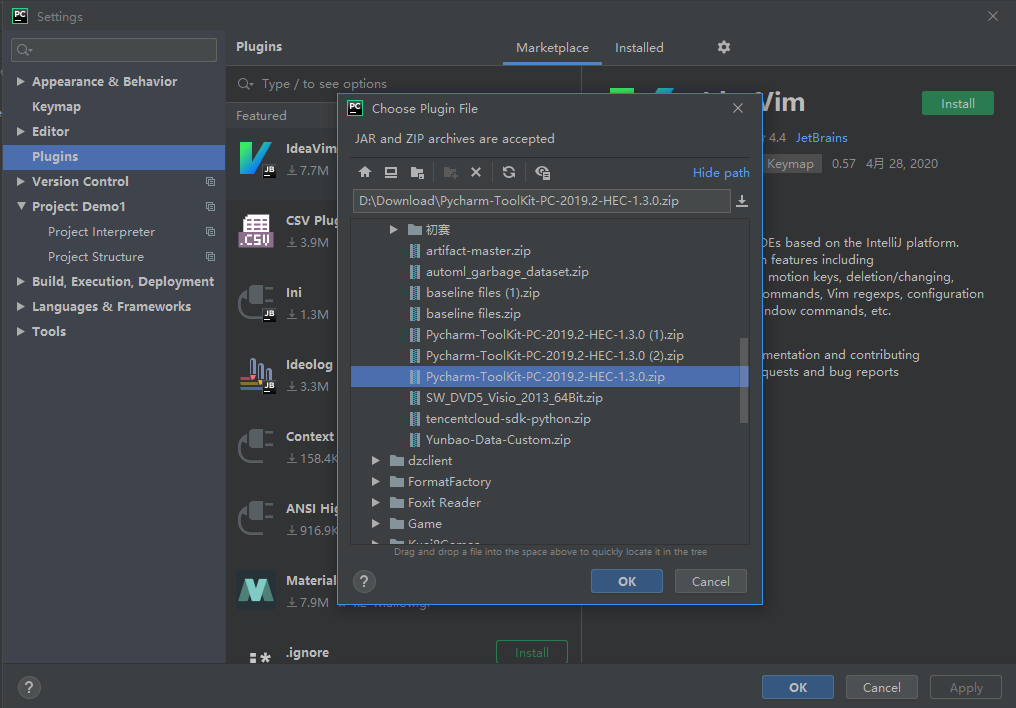1016x708 pixels.
Task: Click the new folder toolbar icon
Action: tap(450, 172)
